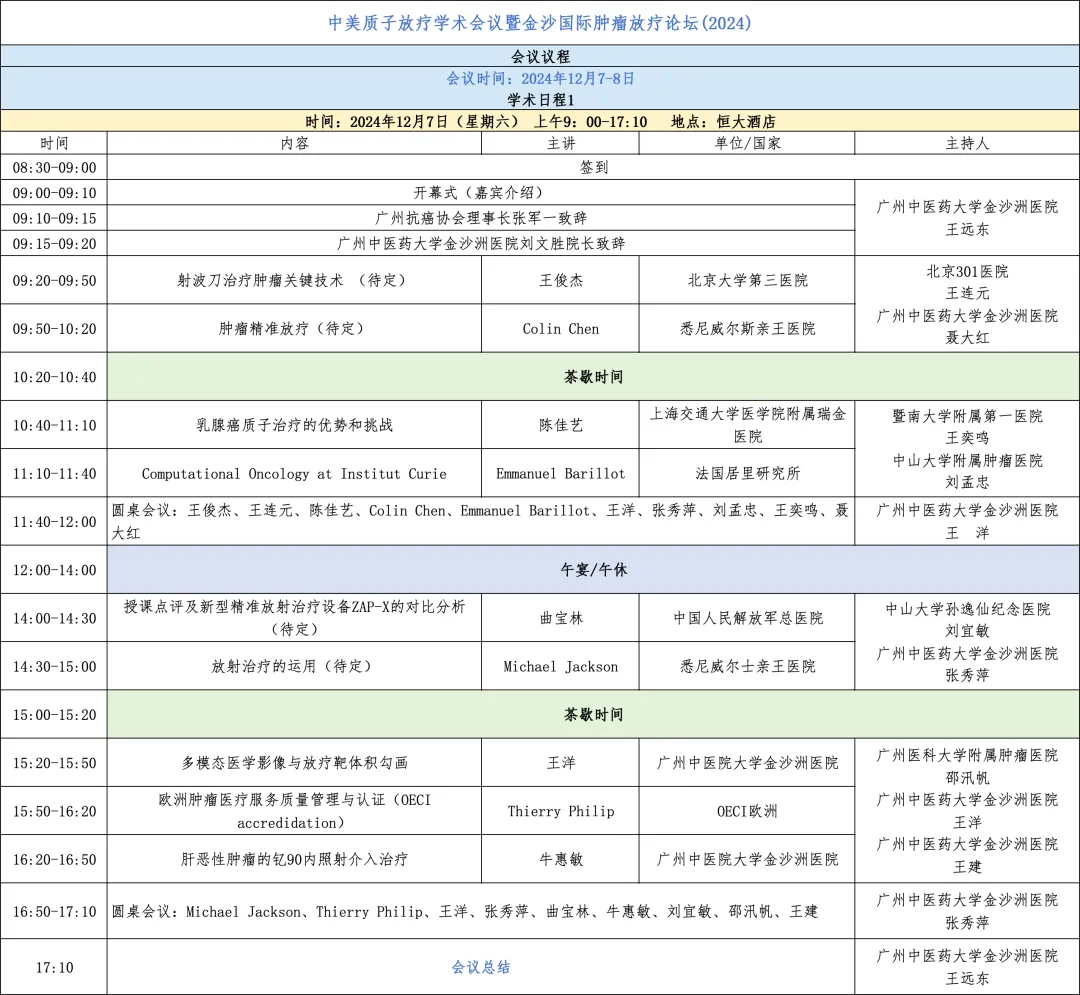Click speaker Michael Jackson cell
Image resolution: width=1080 pixels, height=995 pixels.
(x=561, y=666)
